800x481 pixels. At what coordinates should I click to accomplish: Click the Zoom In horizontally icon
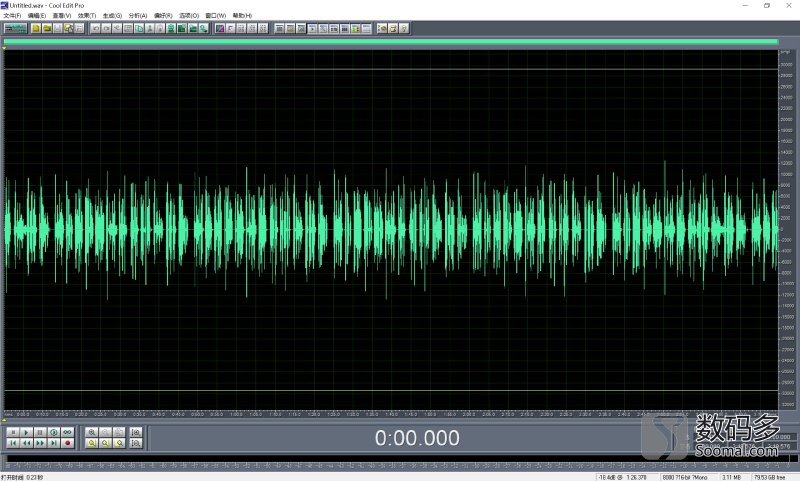point(91,431)
